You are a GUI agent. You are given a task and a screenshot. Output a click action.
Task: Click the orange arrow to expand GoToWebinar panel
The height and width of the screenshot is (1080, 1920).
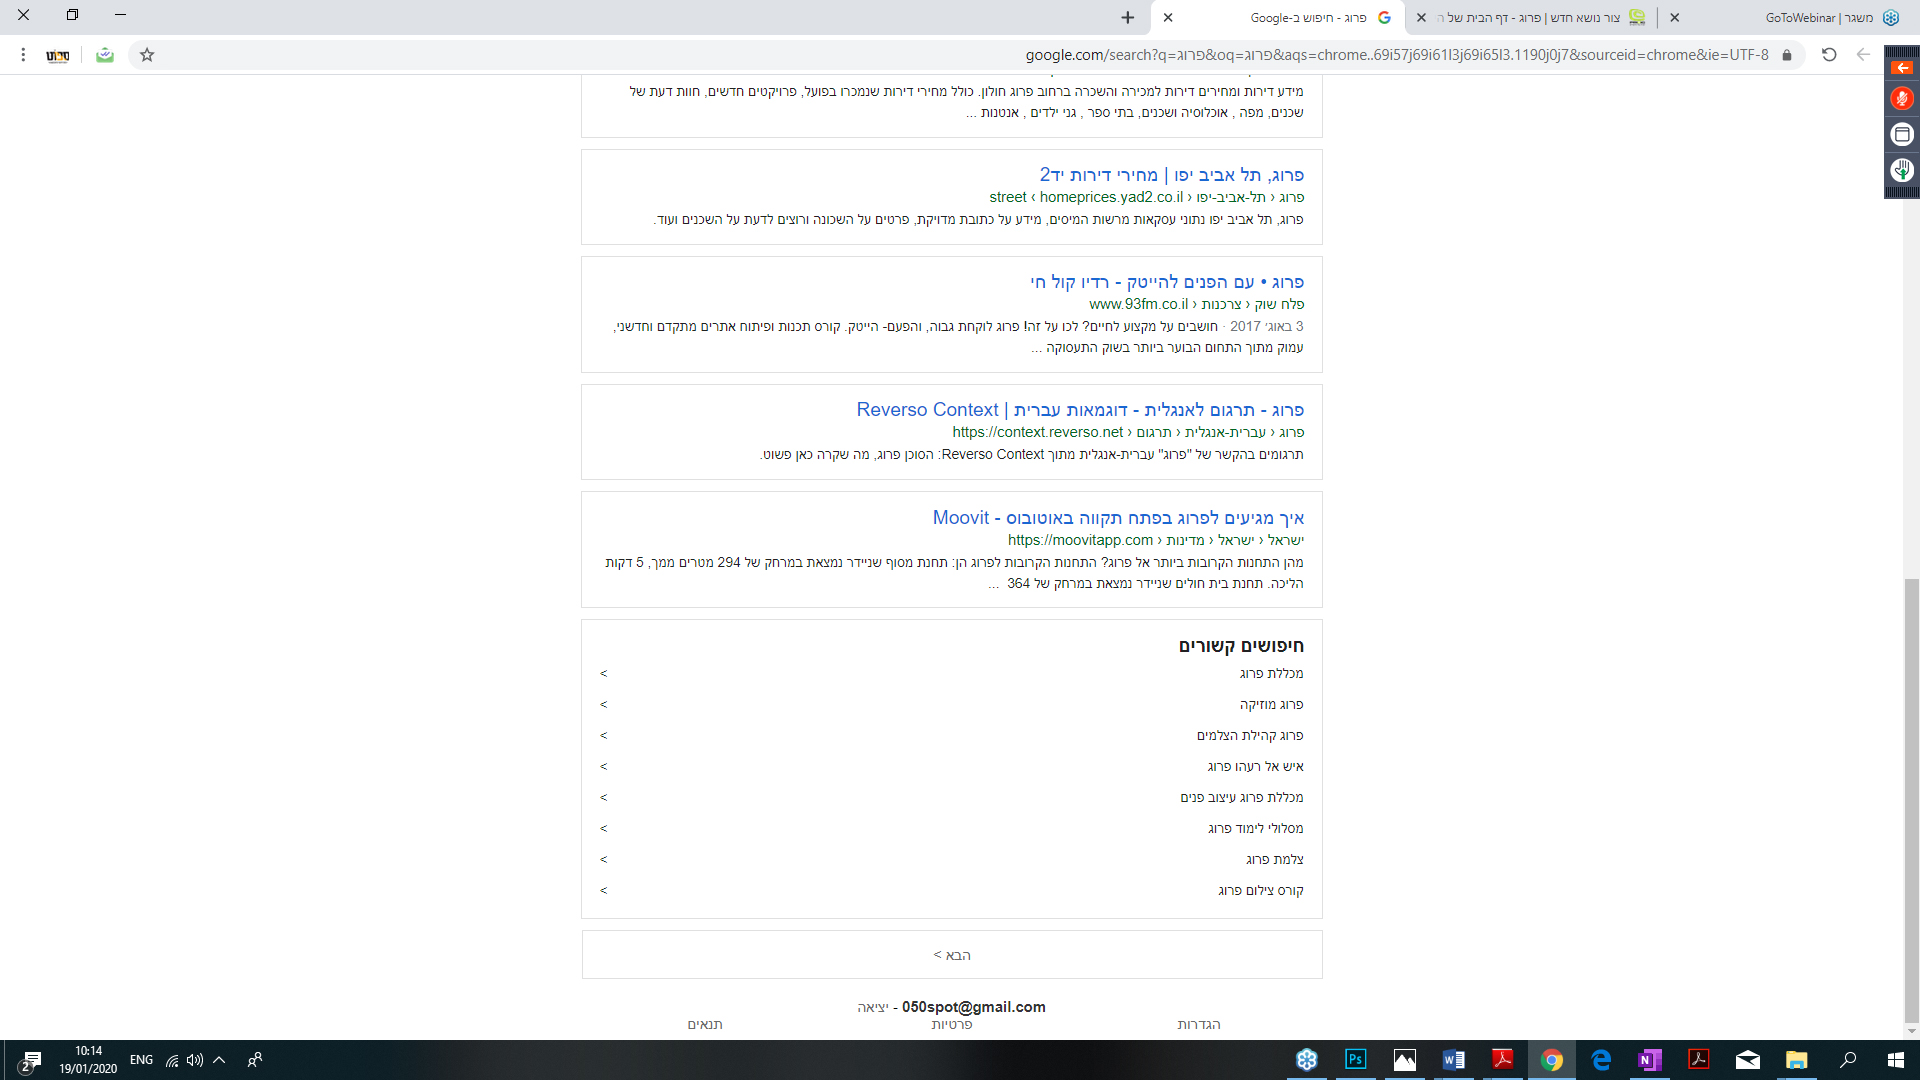[x=1901, y=67]
